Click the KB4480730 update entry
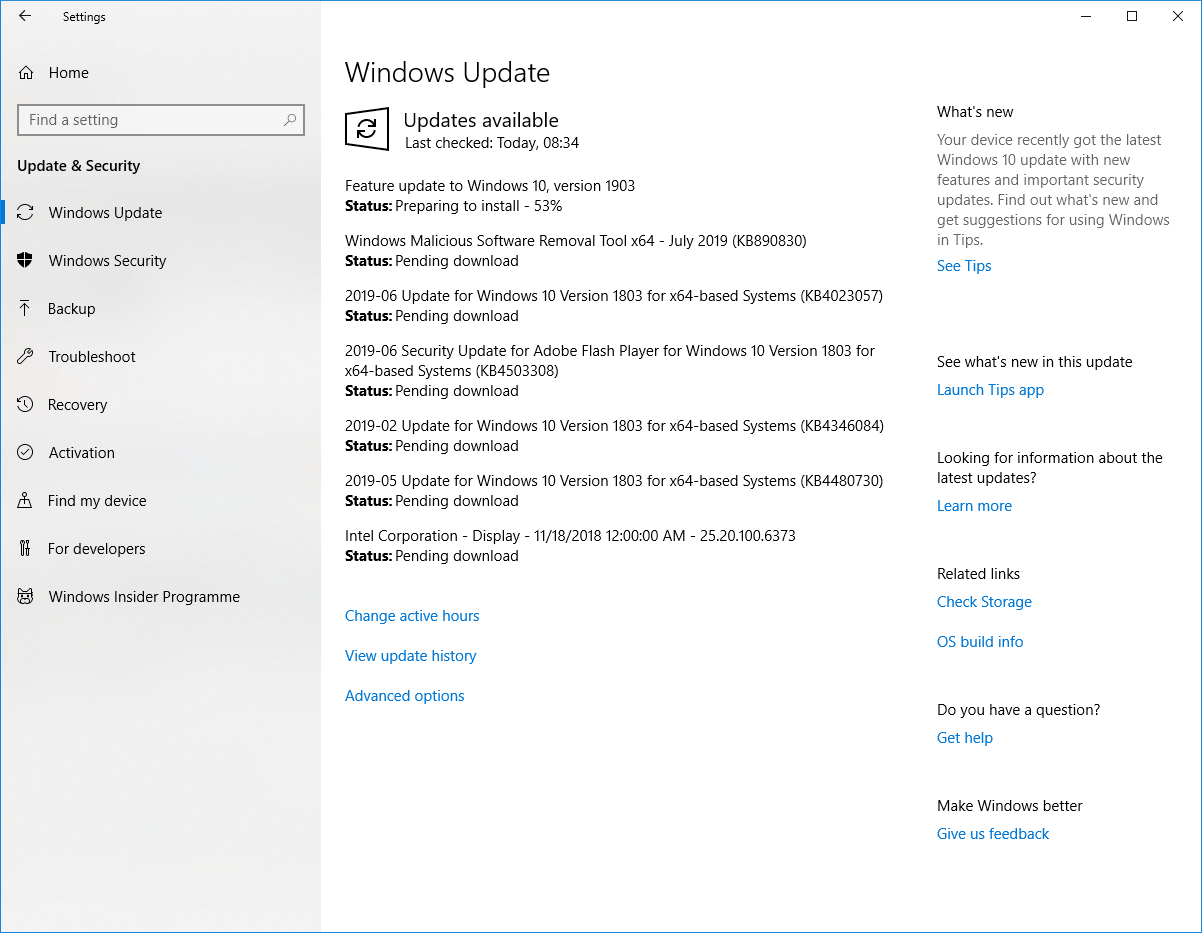 click(x=614, y=481)
